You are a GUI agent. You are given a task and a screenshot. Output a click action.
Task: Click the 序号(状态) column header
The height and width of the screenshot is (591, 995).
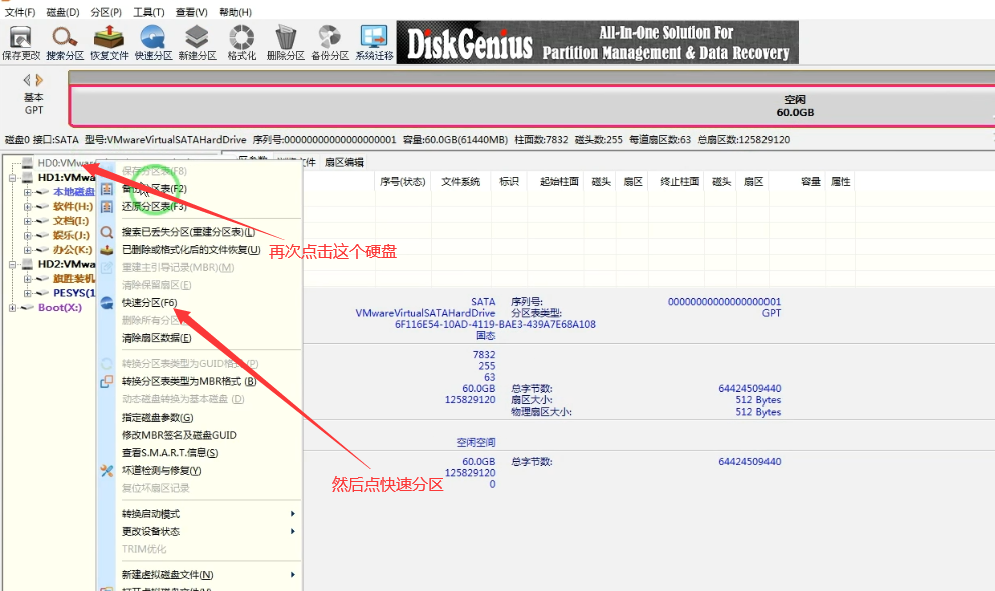click(x=402, y=182)
